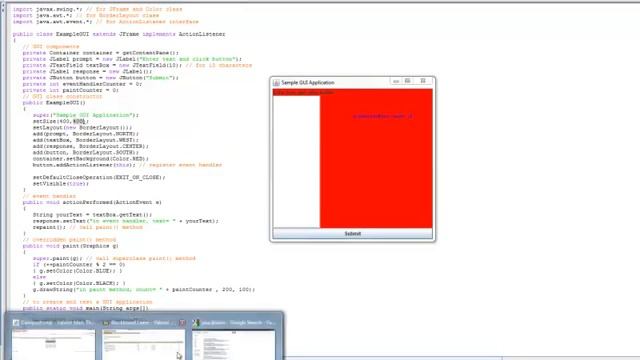This screenshot has width=640, height=360.
Task: Click the 'repaint();' code line
Action: [88, 227]
